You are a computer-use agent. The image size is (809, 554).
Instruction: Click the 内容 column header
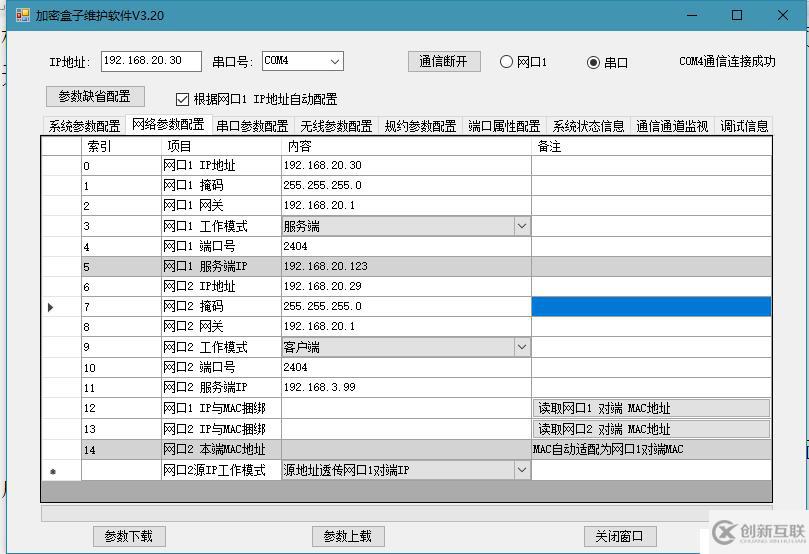(x=406, y=146)
